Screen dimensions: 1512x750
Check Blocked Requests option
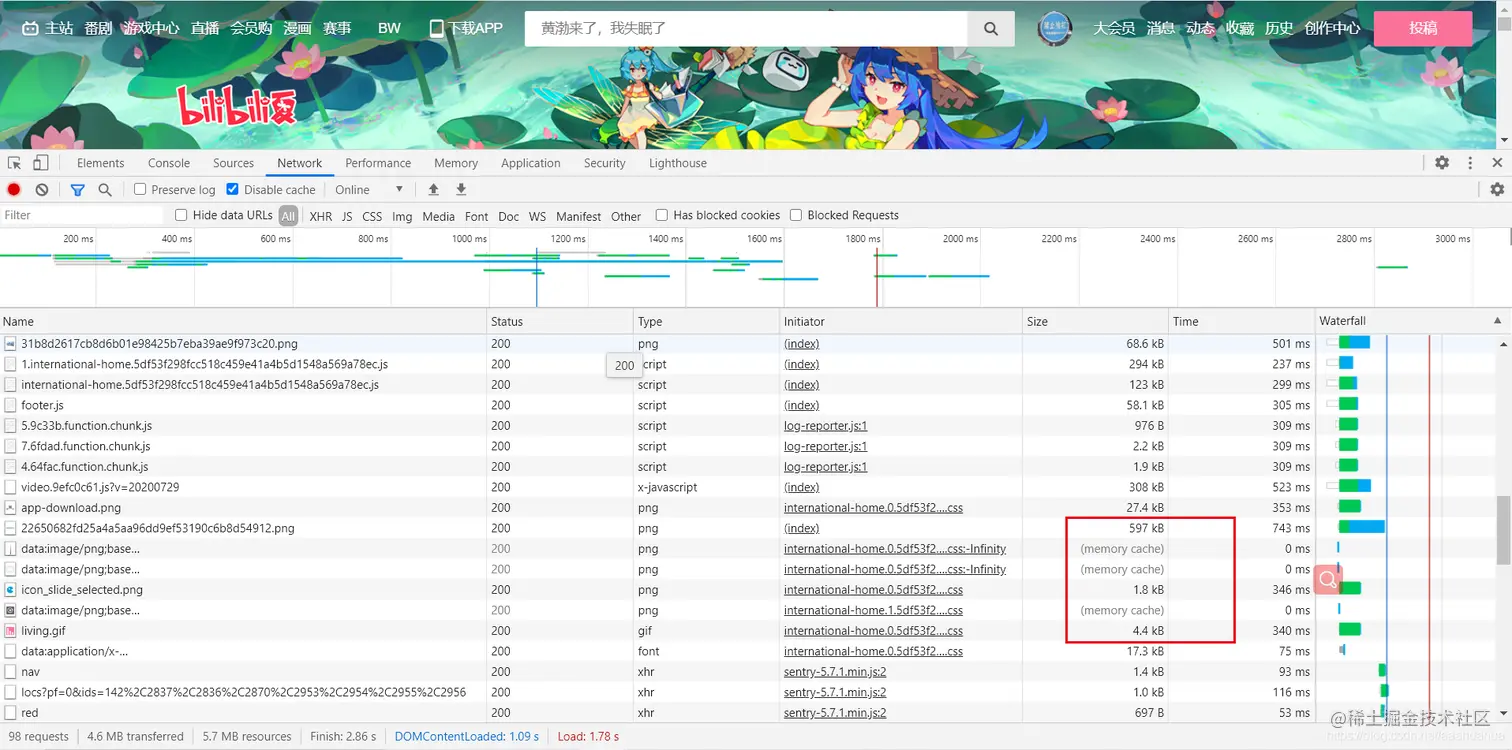click(796, 215)
